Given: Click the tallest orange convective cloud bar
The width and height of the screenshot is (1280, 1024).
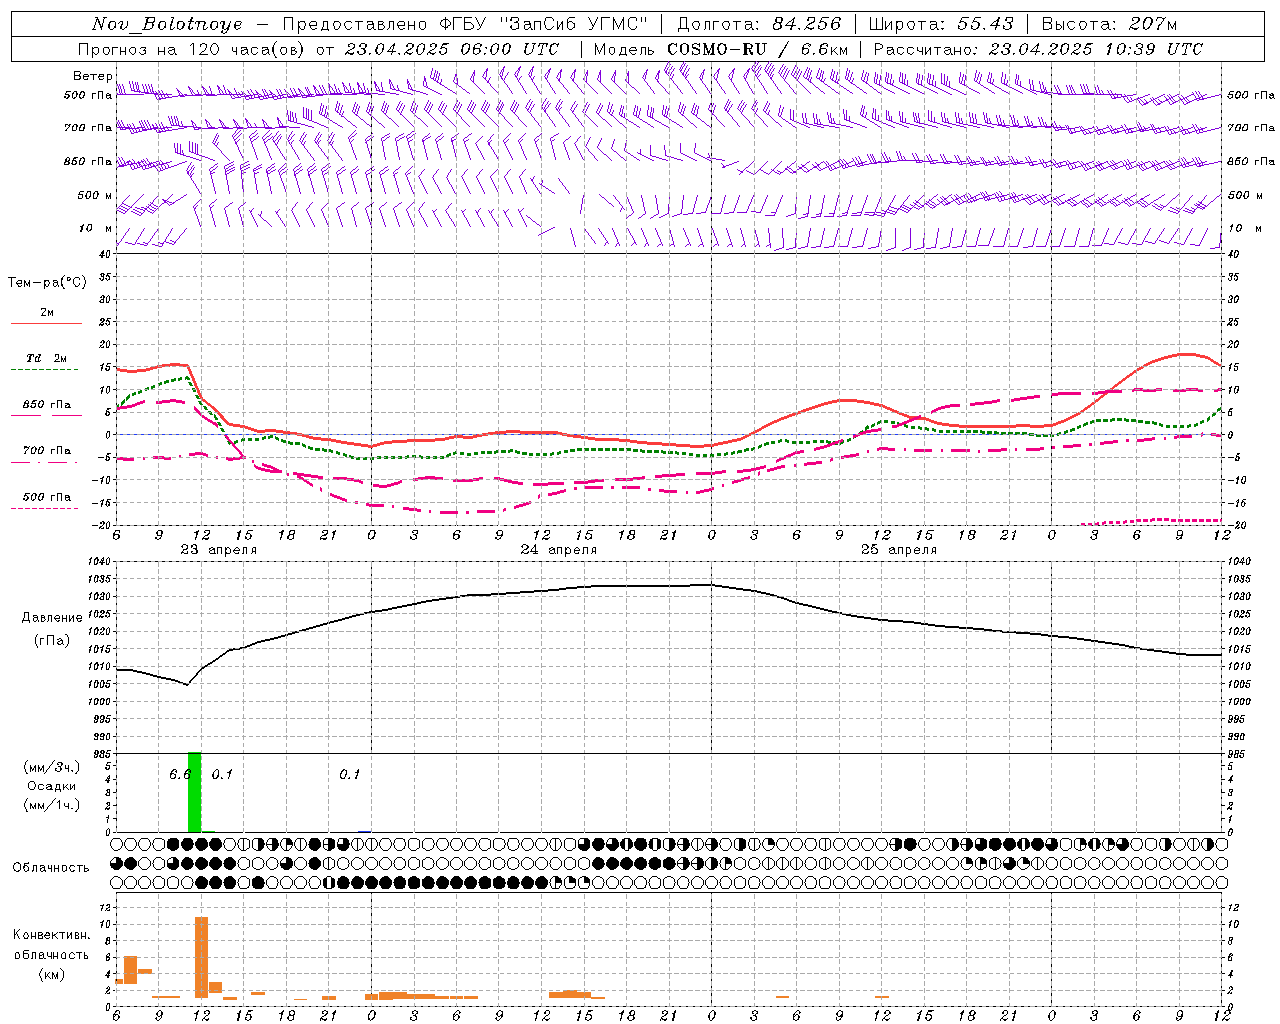Looking at the screenshot, I should (201, 957).
